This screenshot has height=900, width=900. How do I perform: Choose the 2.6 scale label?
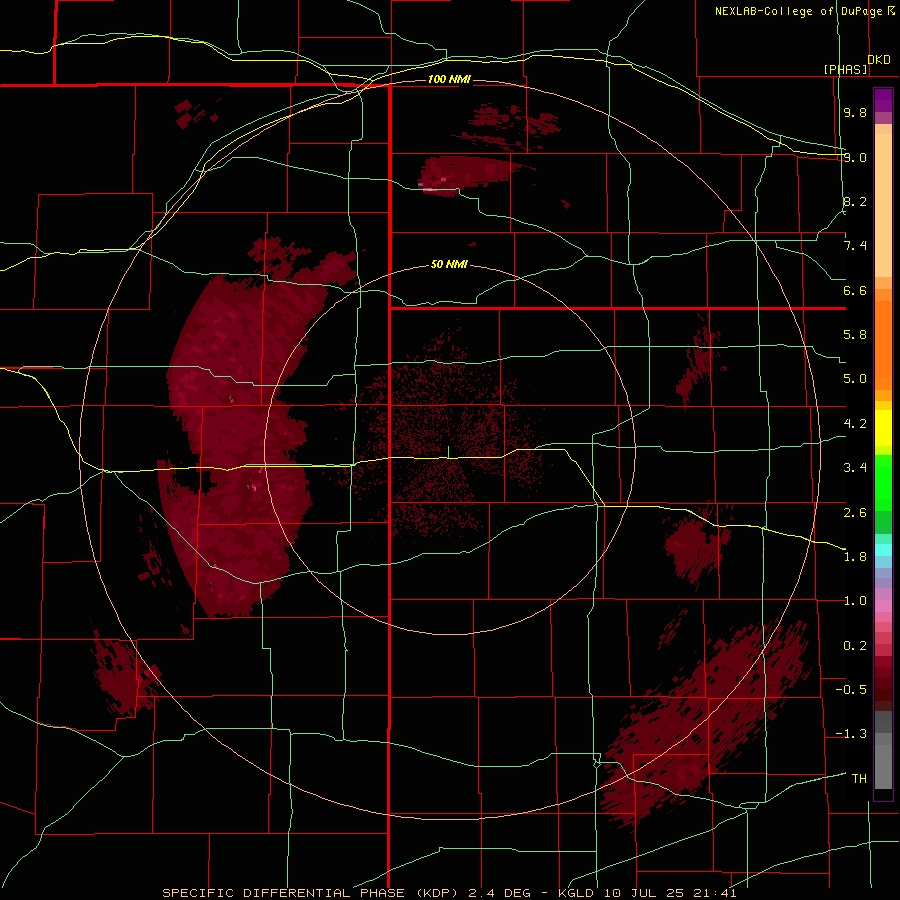point(855,513)
